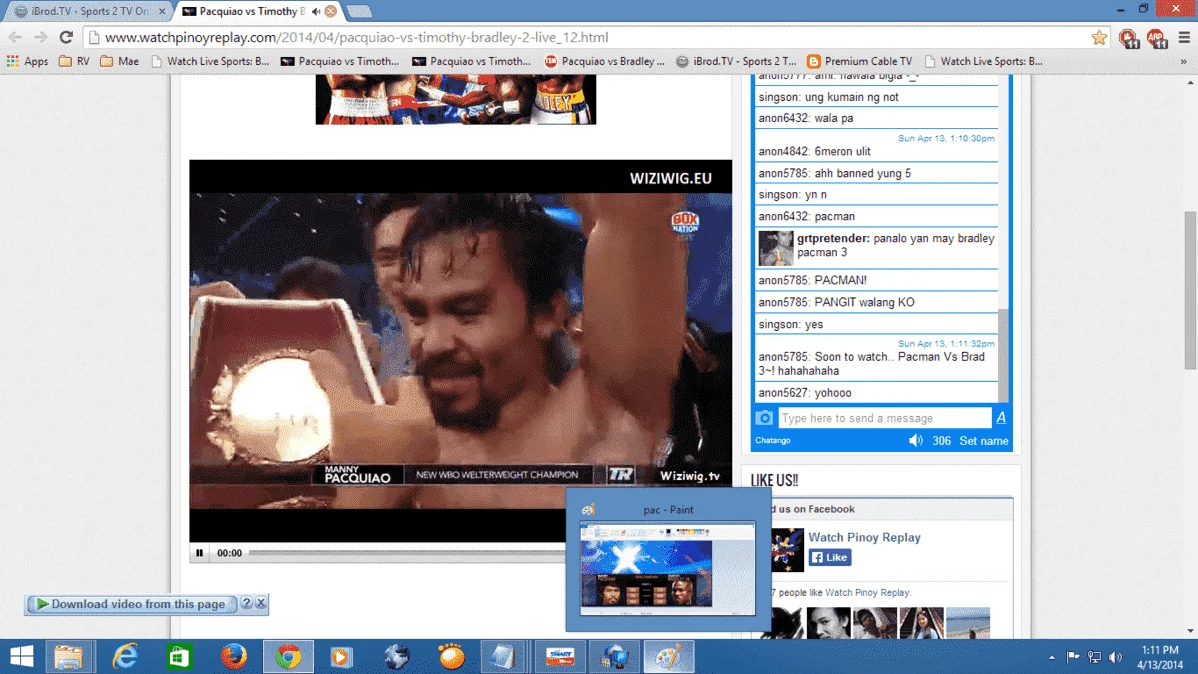Bookmark this page with the star icon

tap(1099, 37)
